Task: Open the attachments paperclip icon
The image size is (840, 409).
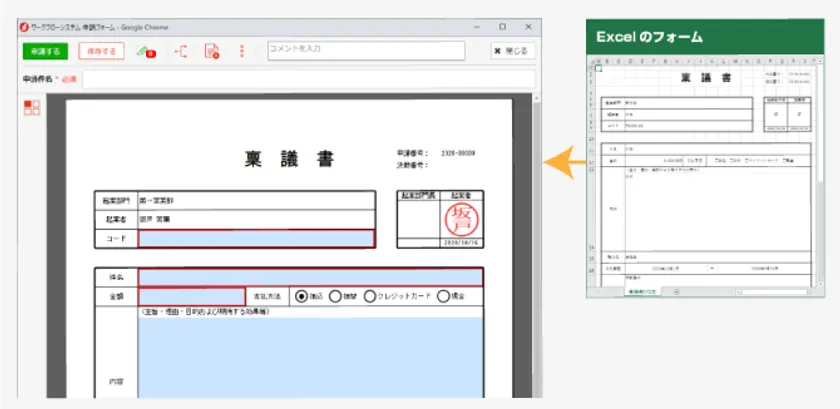Action: [145, 51]
